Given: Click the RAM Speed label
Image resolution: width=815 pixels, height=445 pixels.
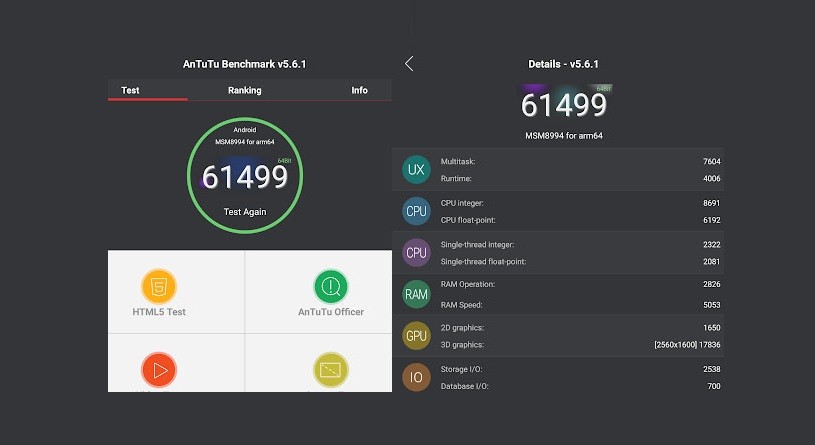Looking at the screenshot, I should [462, 305].
